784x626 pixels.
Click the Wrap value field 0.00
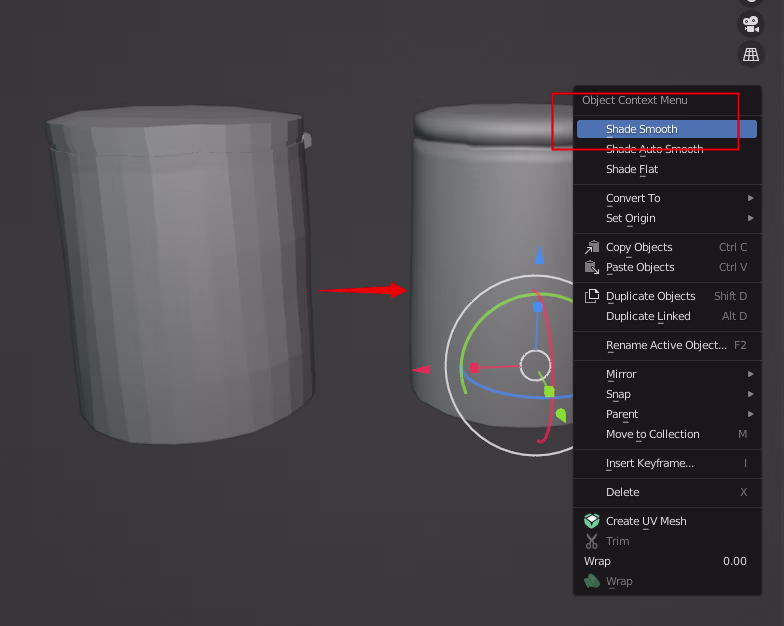coord(666,561)
